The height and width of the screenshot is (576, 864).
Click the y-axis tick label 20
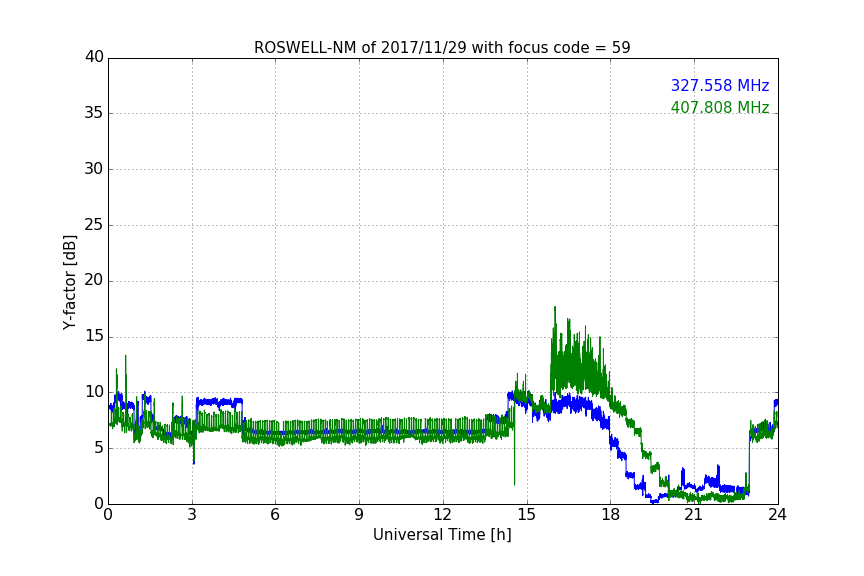click(x=94, y=280)
